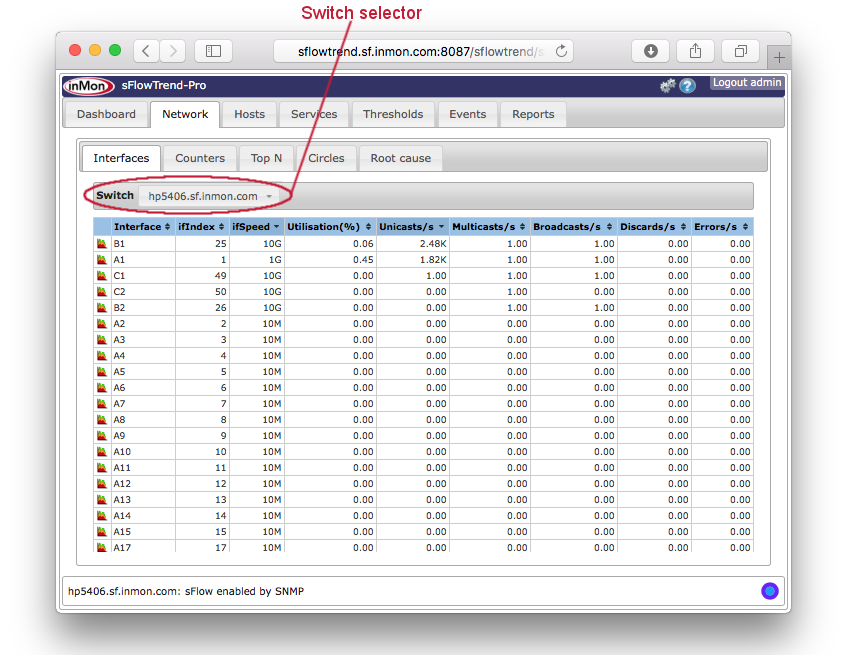847x655 pixels.
Task: Open chart icon for interface B2
Action: [x=102, y=308]
